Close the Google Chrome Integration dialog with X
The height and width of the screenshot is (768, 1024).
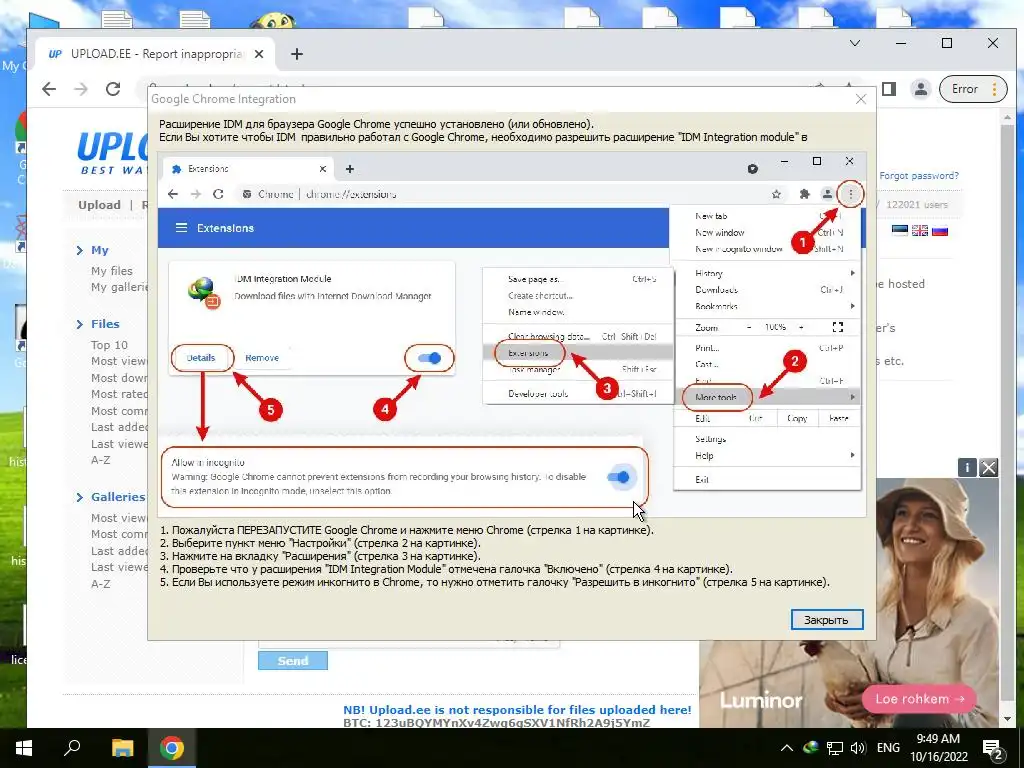pos(861,99)
